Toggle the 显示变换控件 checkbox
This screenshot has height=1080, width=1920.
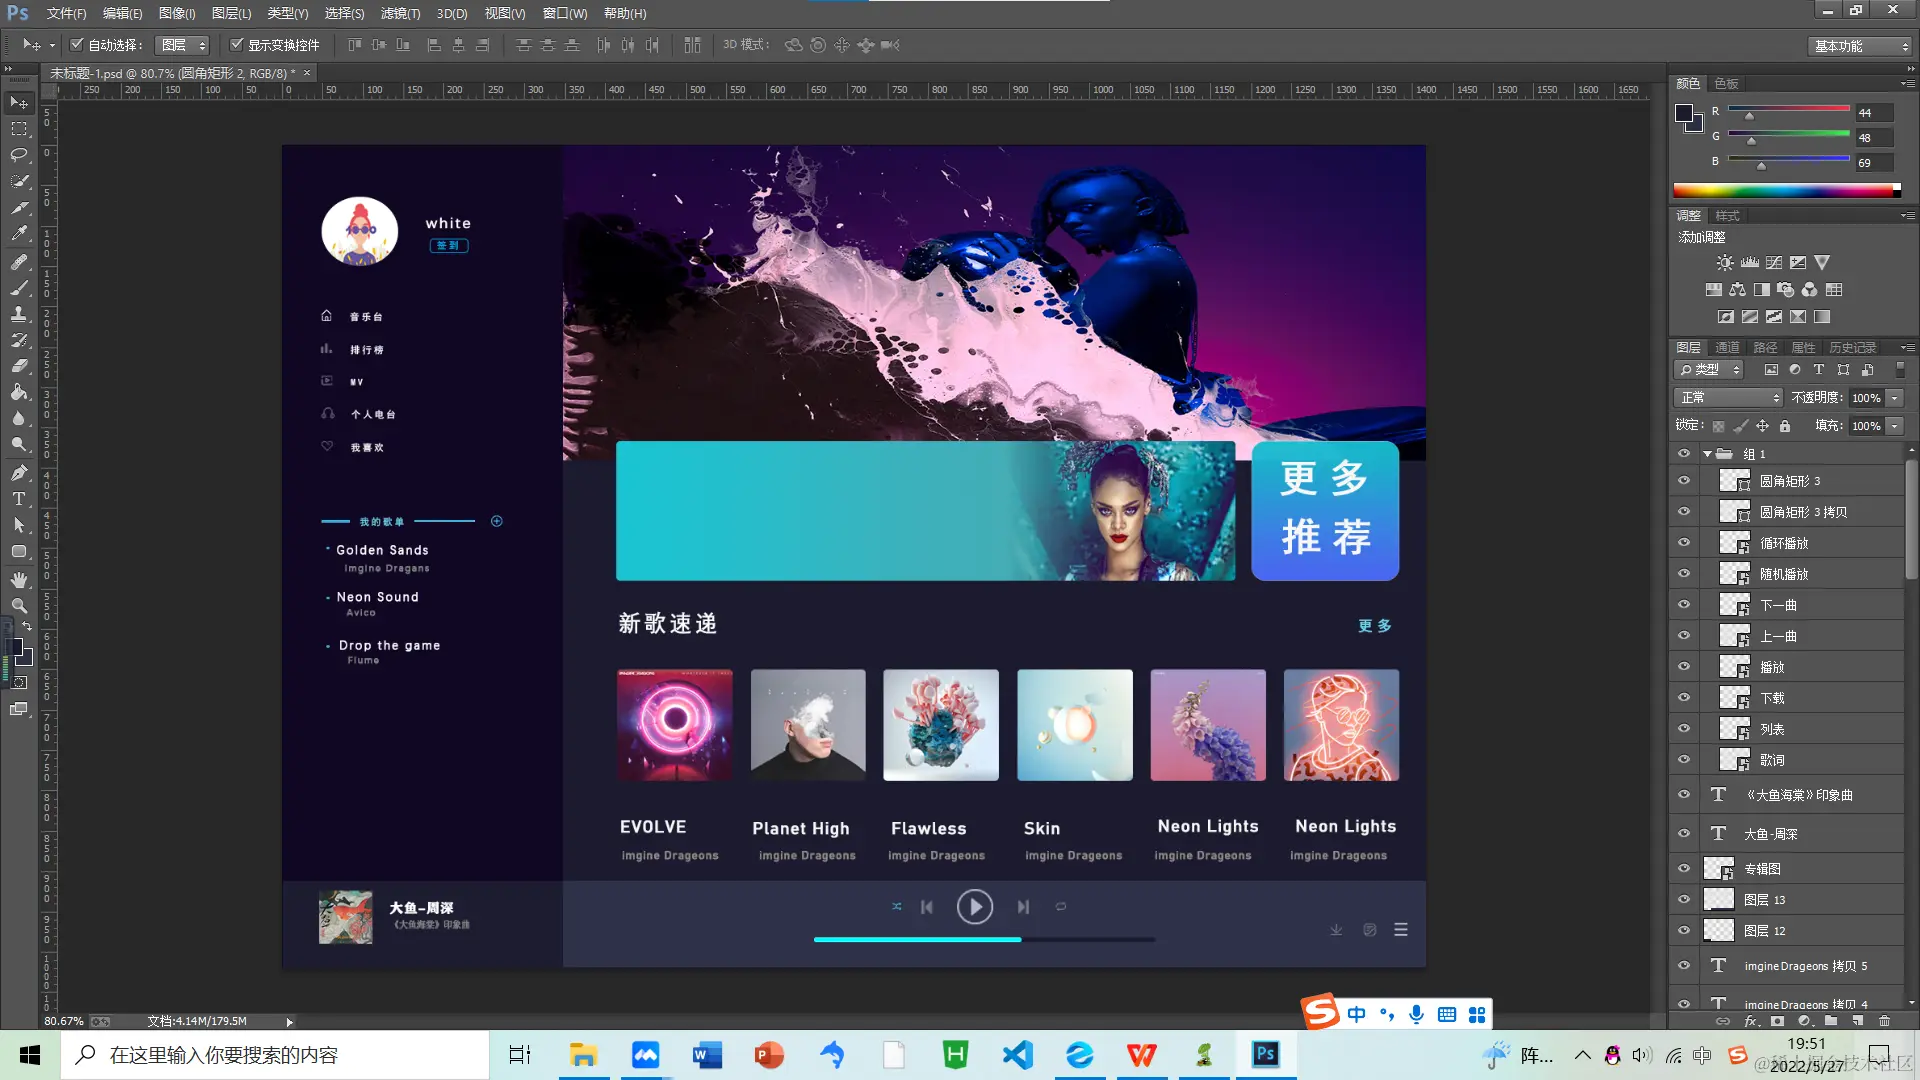point(237,45)
